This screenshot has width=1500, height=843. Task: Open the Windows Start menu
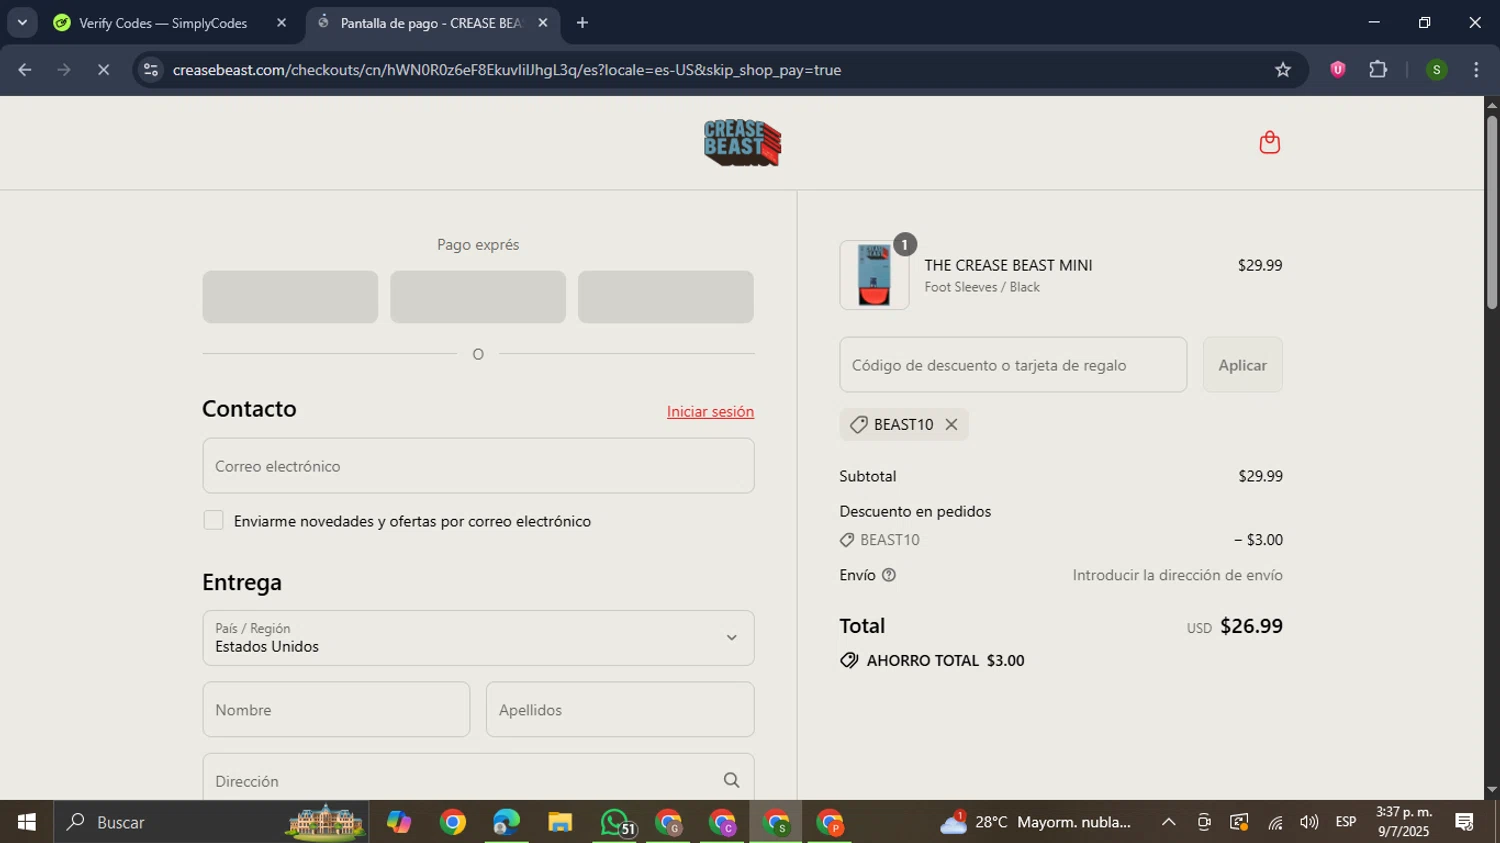point(27,822)
